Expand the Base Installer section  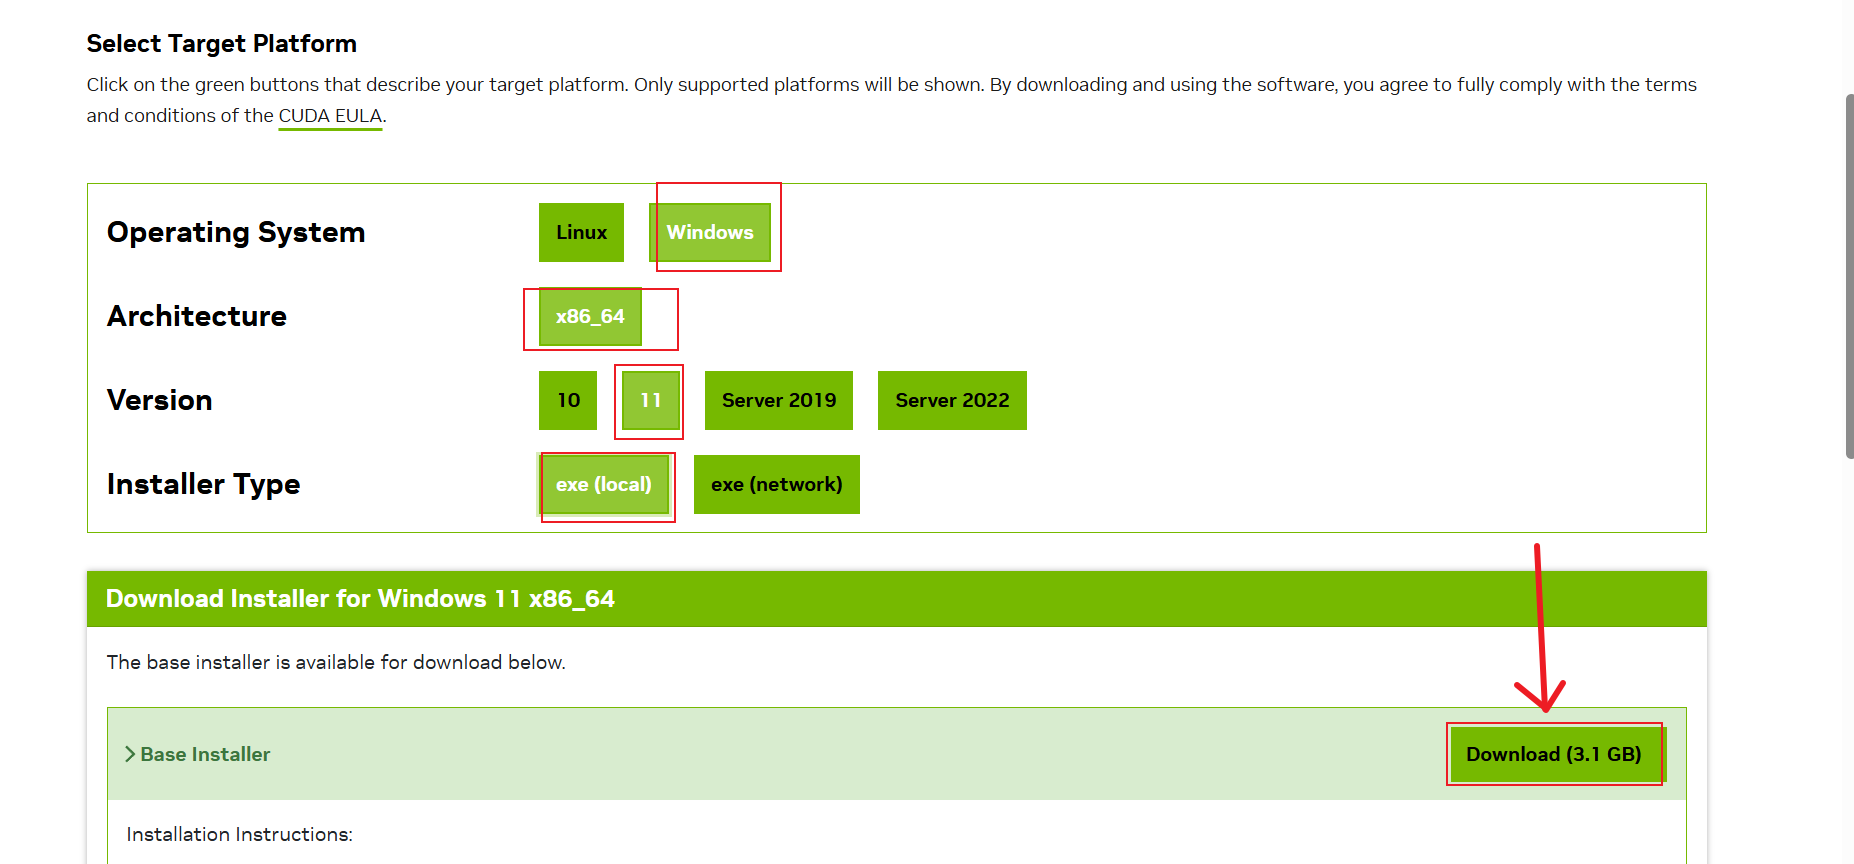click(198, 754)
